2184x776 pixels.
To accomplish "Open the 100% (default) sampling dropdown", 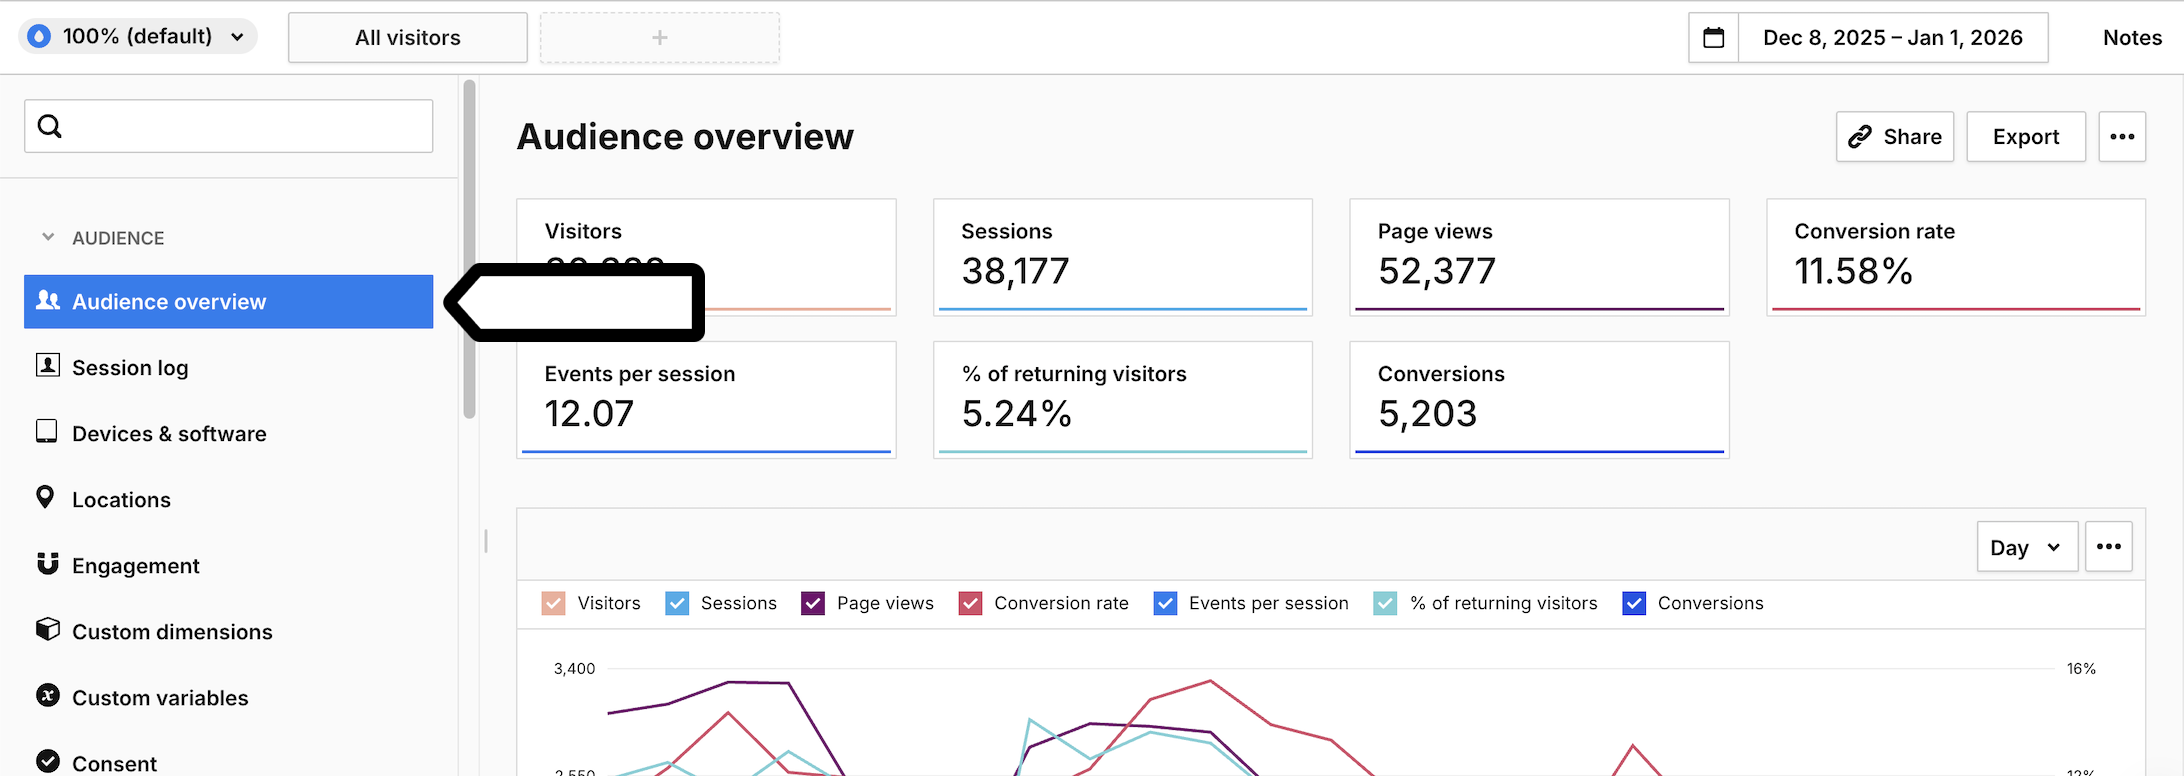I will 138,37.
